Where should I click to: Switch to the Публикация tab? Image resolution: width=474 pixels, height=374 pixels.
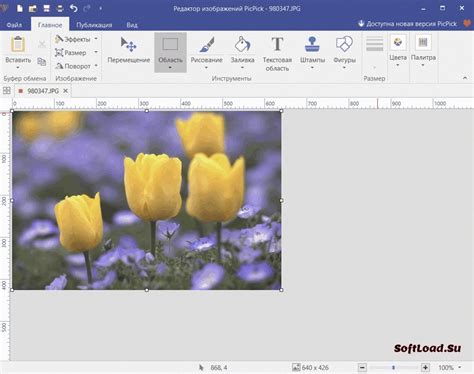point(94,25)
